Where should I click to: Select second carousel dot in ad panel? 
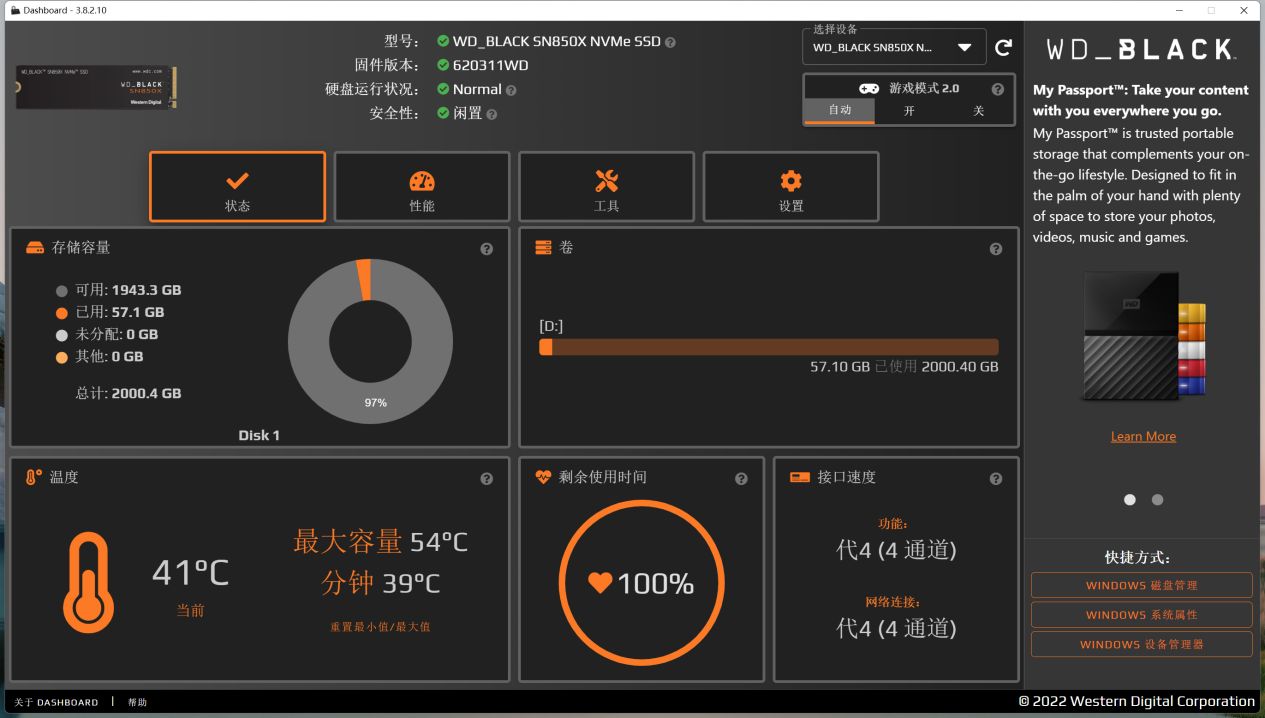point(1157,499)
